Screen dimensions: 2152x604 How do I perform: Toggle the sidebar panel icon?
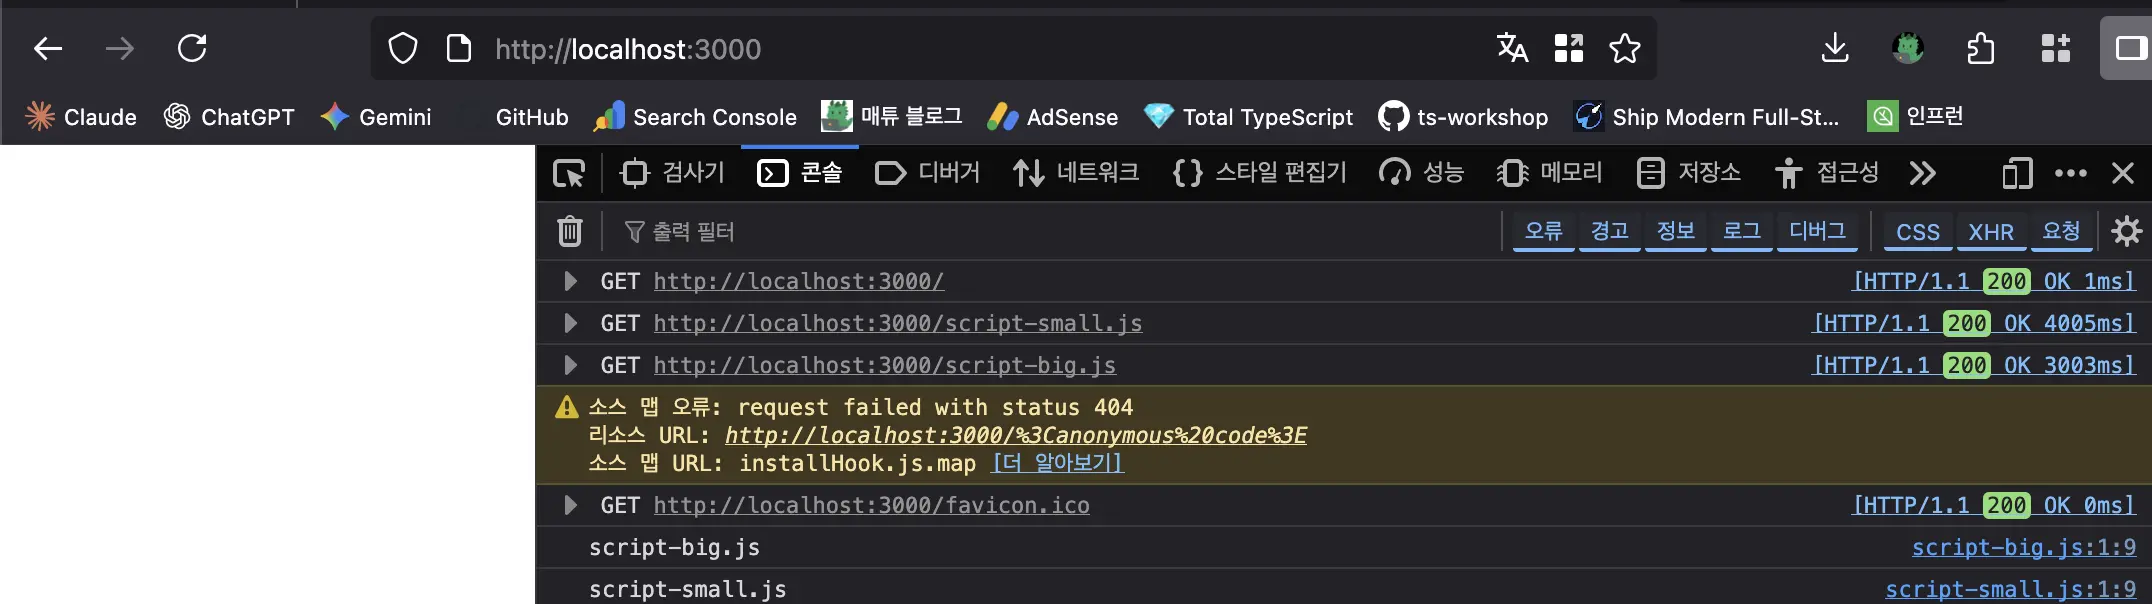point(2131,48)
